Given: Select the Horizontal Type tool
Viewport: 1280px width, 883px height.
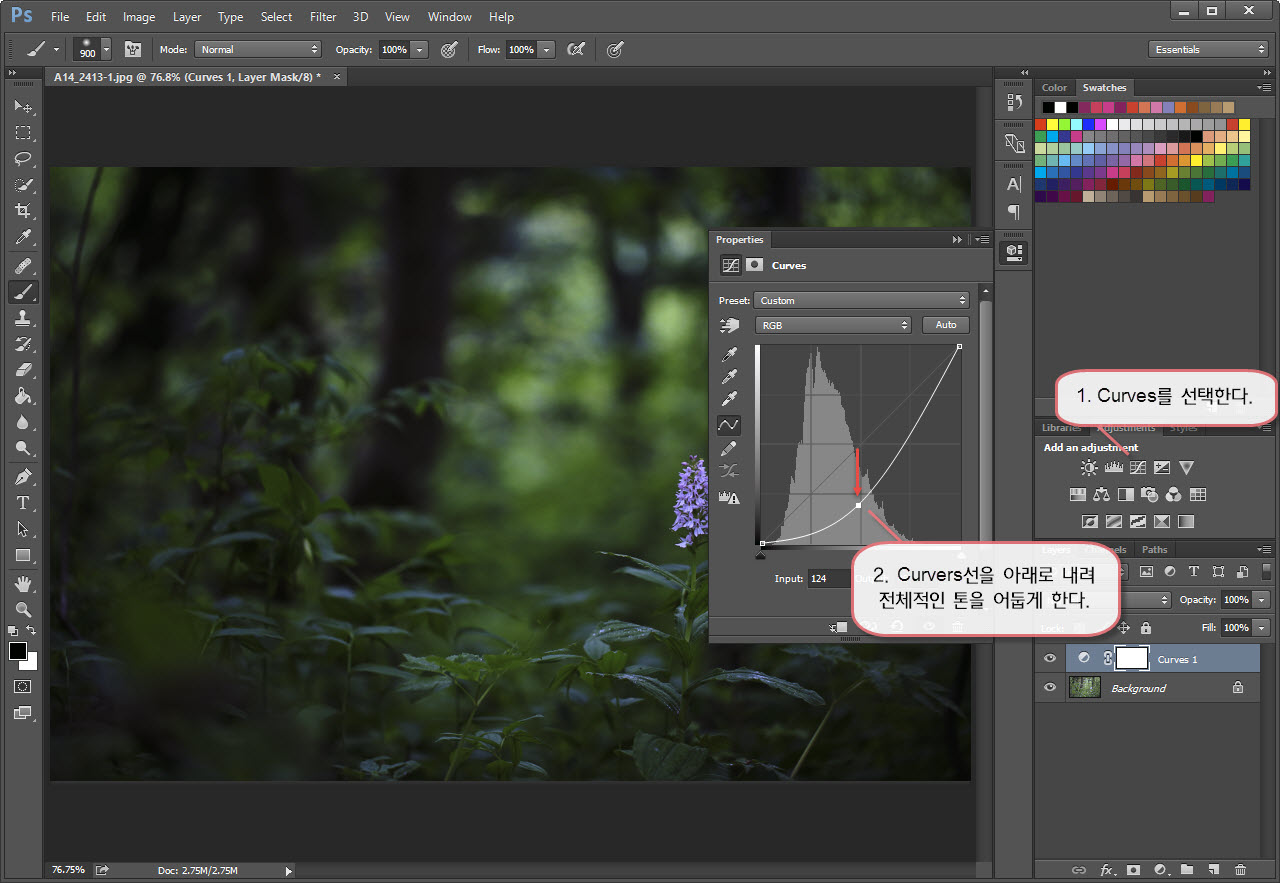Looking at the screenshot, I should pyautogui.click(x=23, y=503).
